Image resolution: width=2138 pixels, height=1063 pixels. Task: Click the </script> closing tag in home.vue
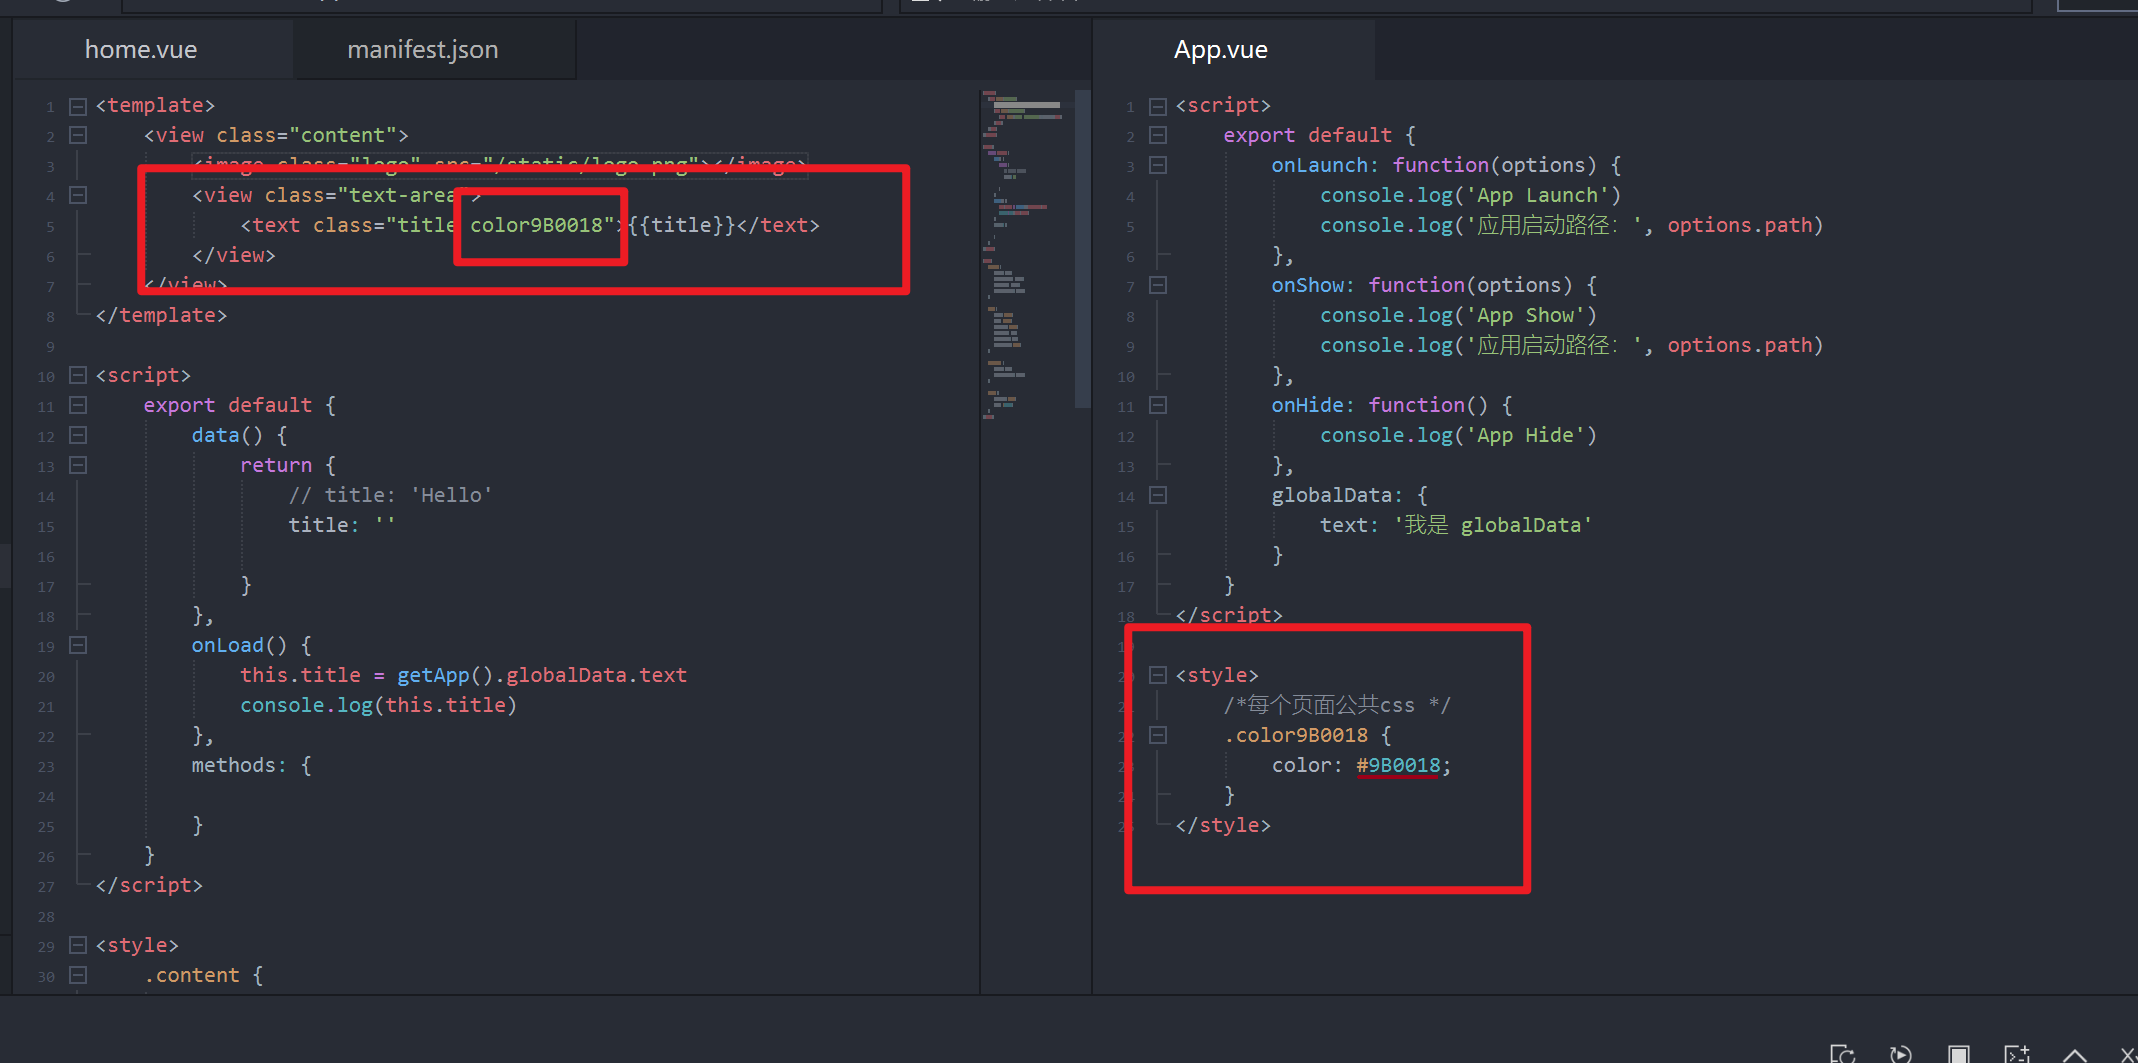(149, 885)
